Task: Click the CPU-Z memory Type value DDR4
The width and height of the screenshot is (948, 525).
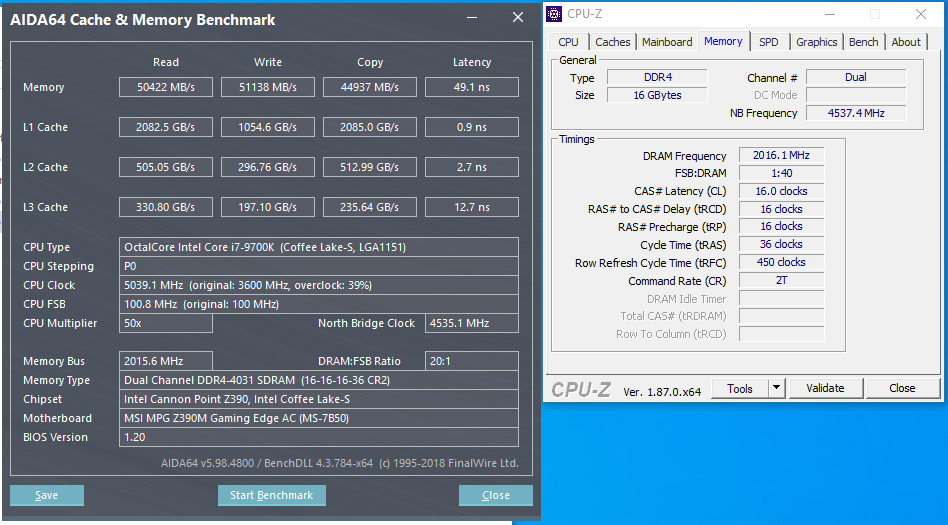Action: tap(657, 77)
